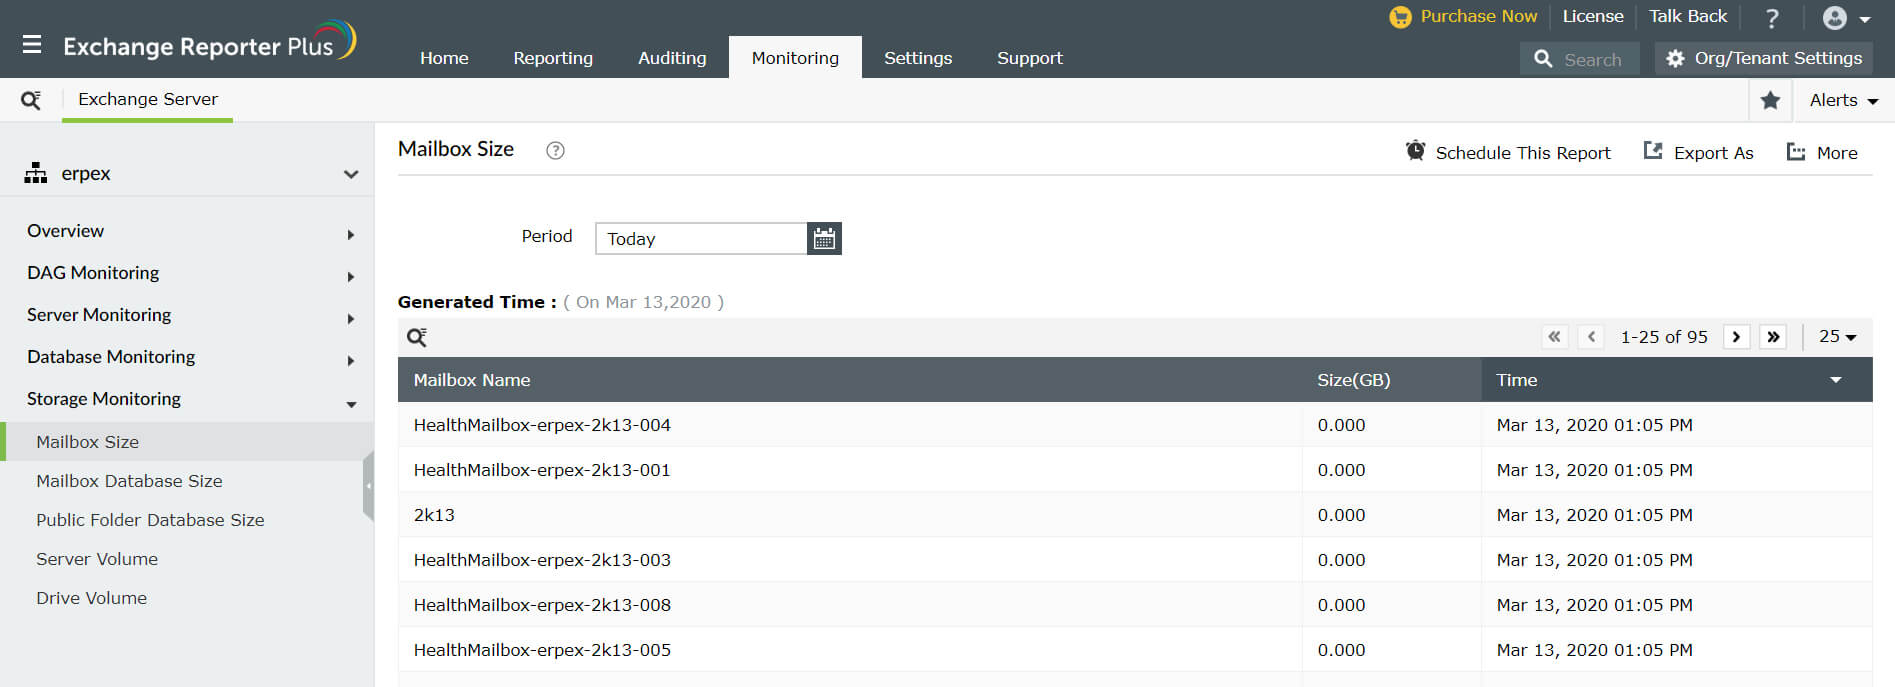The height and width of the screenshot is (687, 1895).
Task: Click the top Search field
Action: click(1580, 59)
